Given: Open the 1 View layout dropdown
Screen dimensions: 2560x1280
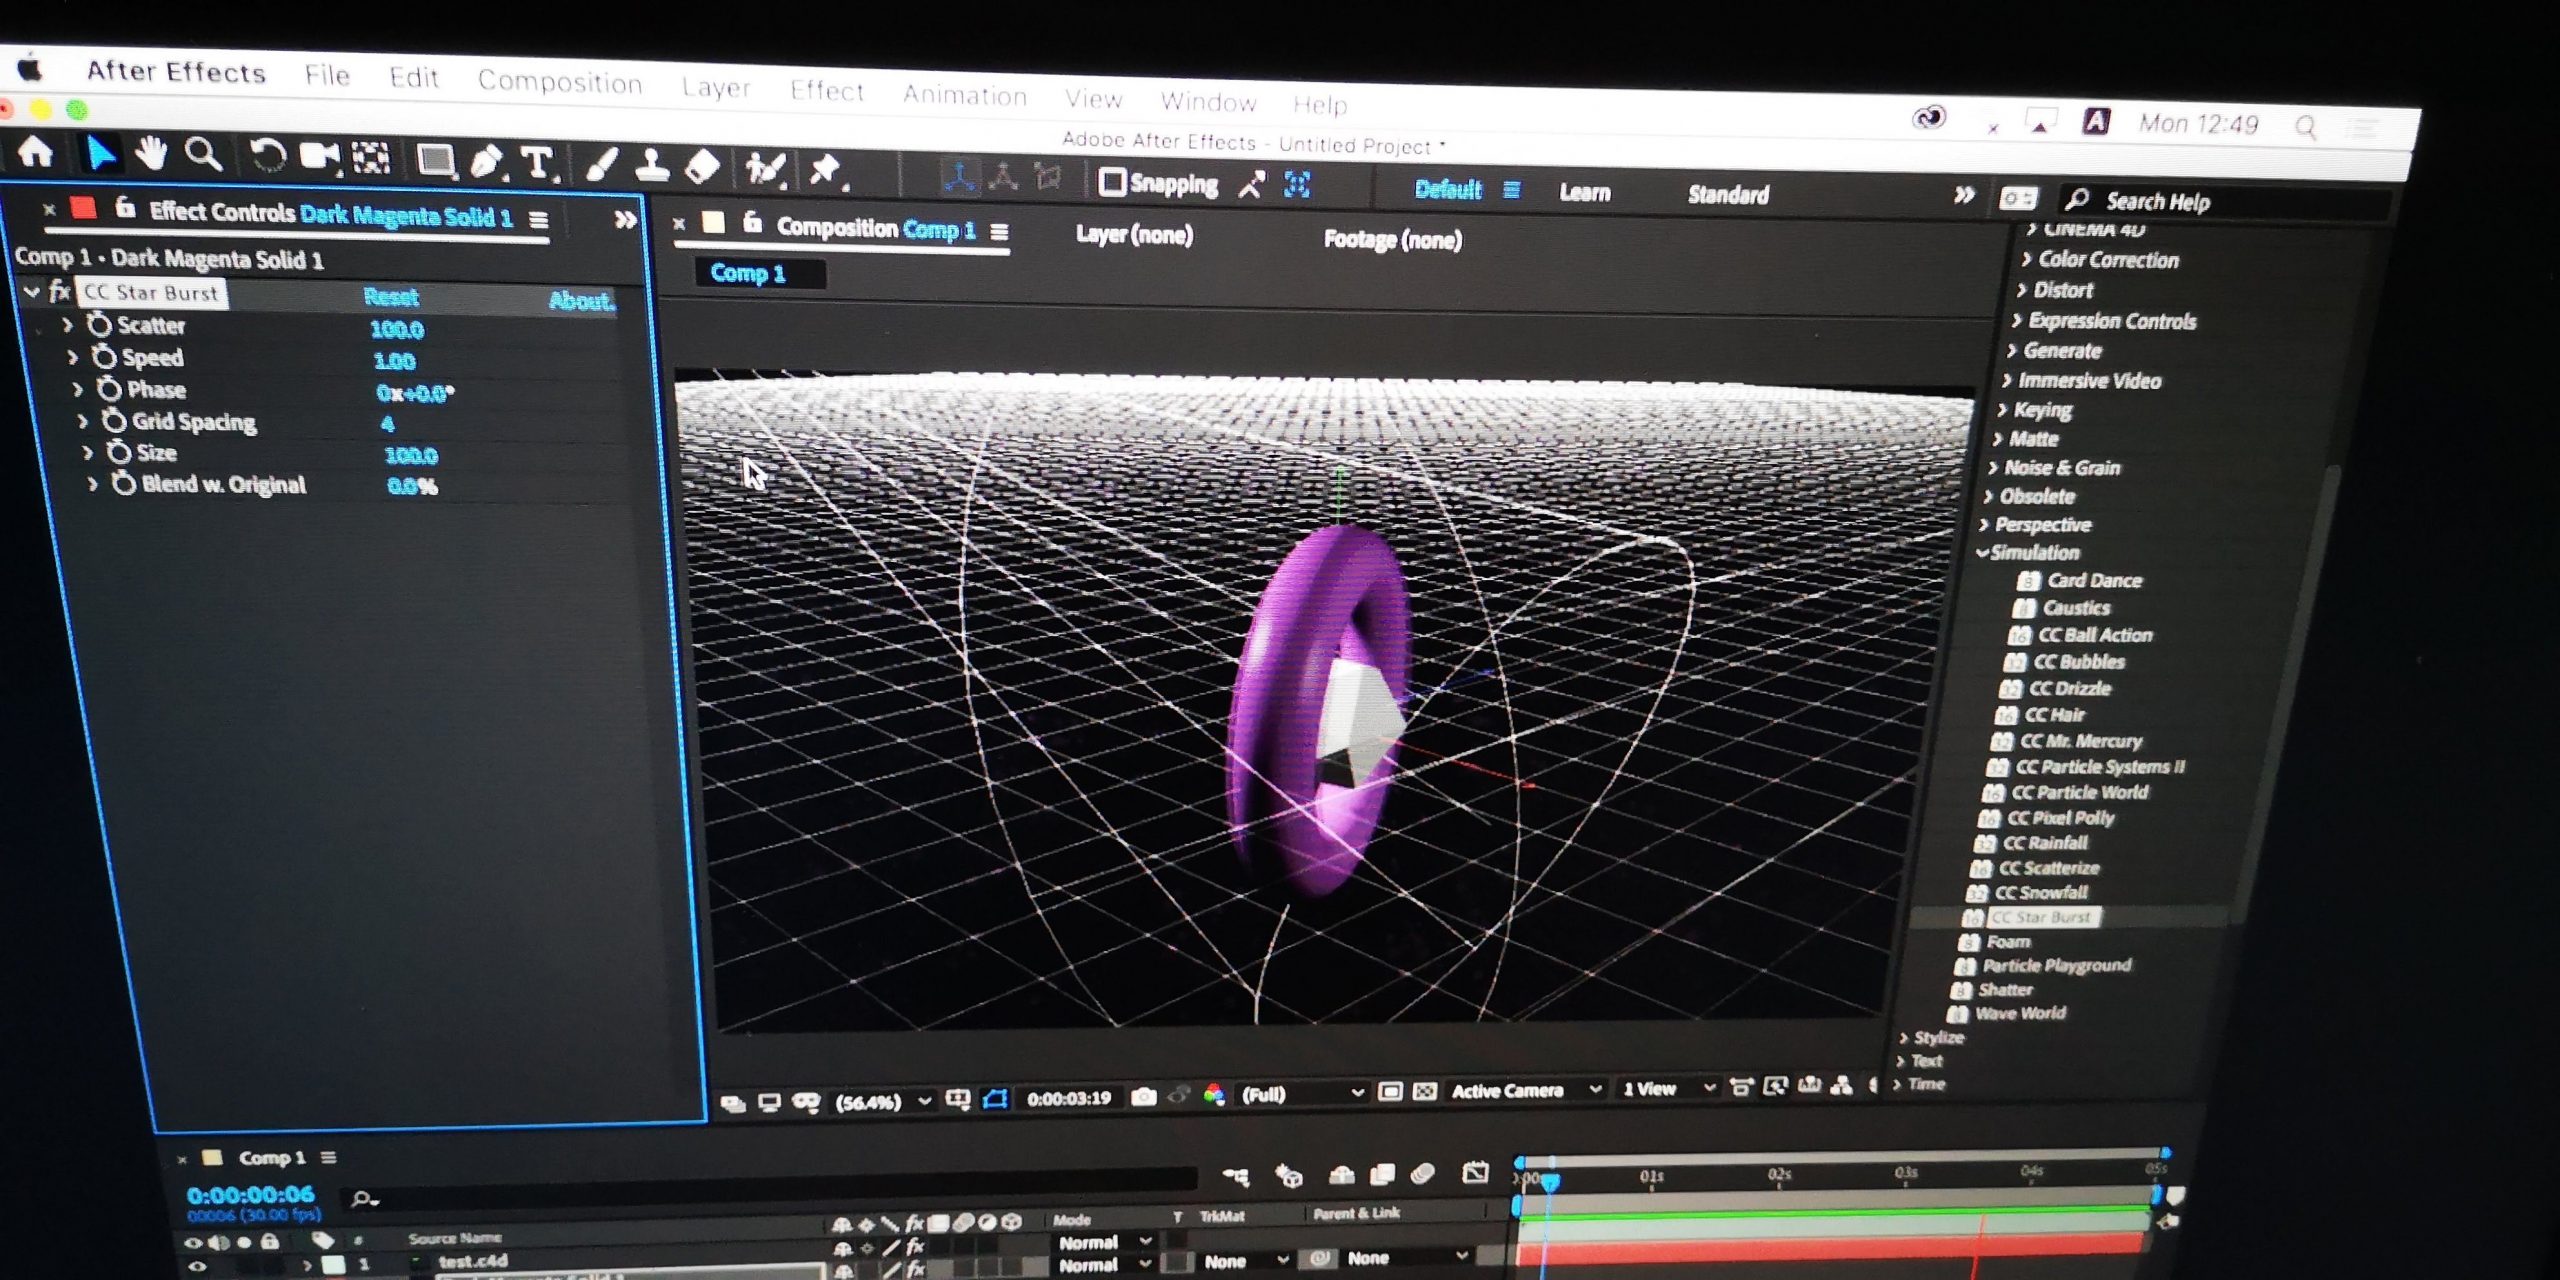Looking at the screenshot, I should [1668, 1088].
